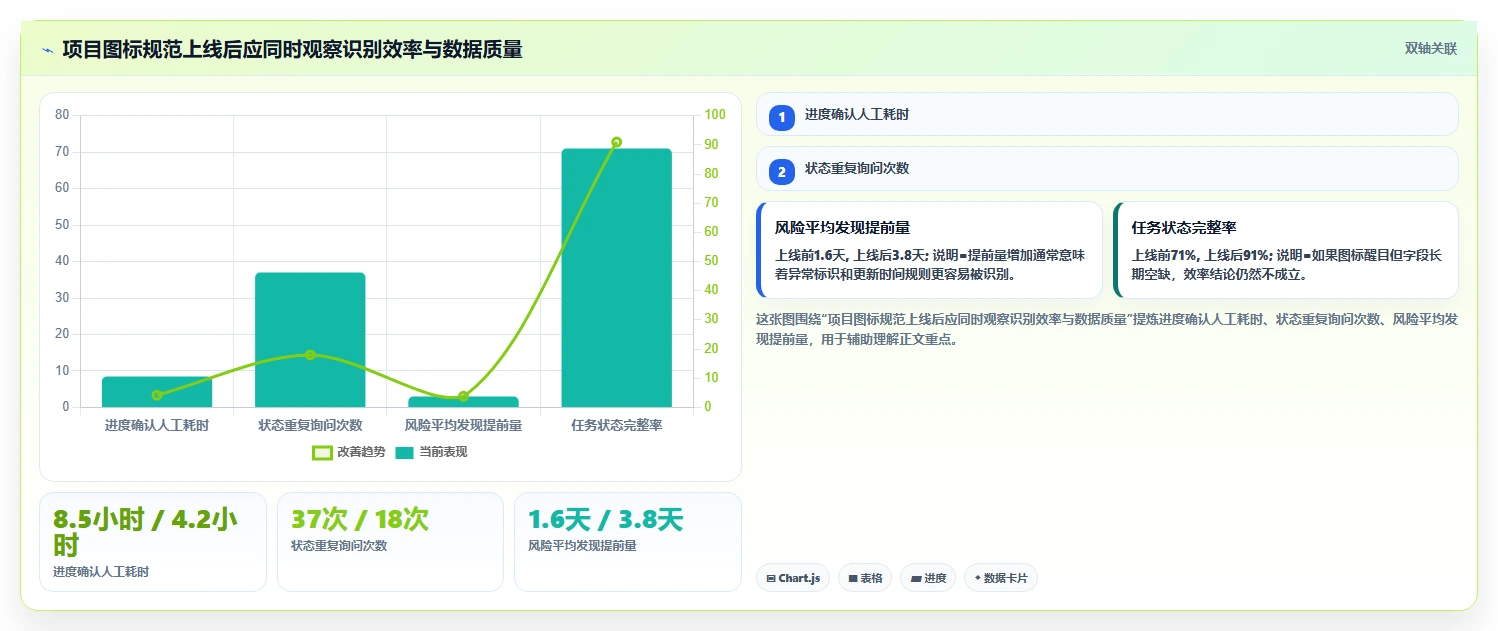Click the right axis value 100
The width and height of the screenshot is (1498, 631).
tap(715, 115)
